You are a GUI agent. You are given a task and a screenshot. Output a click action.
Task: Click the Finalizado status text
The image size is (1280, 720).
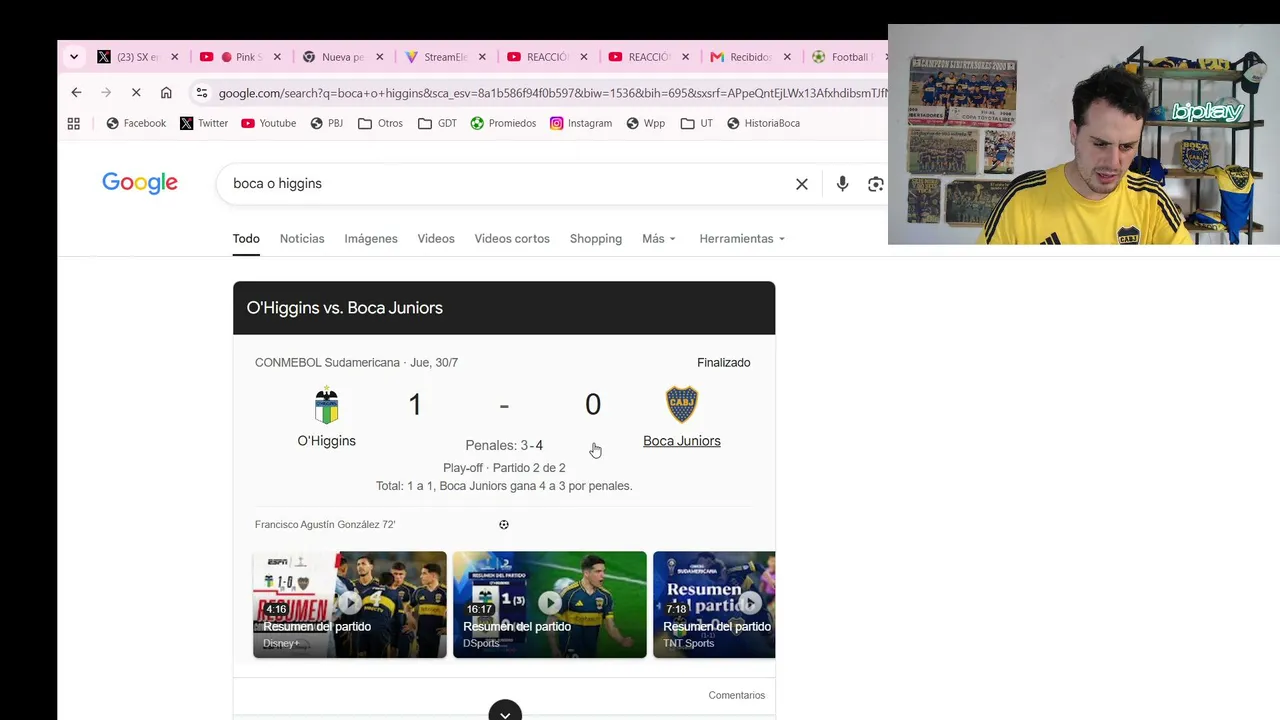click(724, 363)
